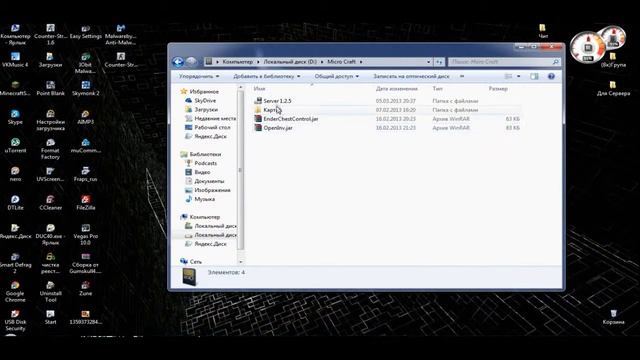This screenshot has width=640, height=360.
Task: Open the Упорядочить menu
Action: point(199,76)
